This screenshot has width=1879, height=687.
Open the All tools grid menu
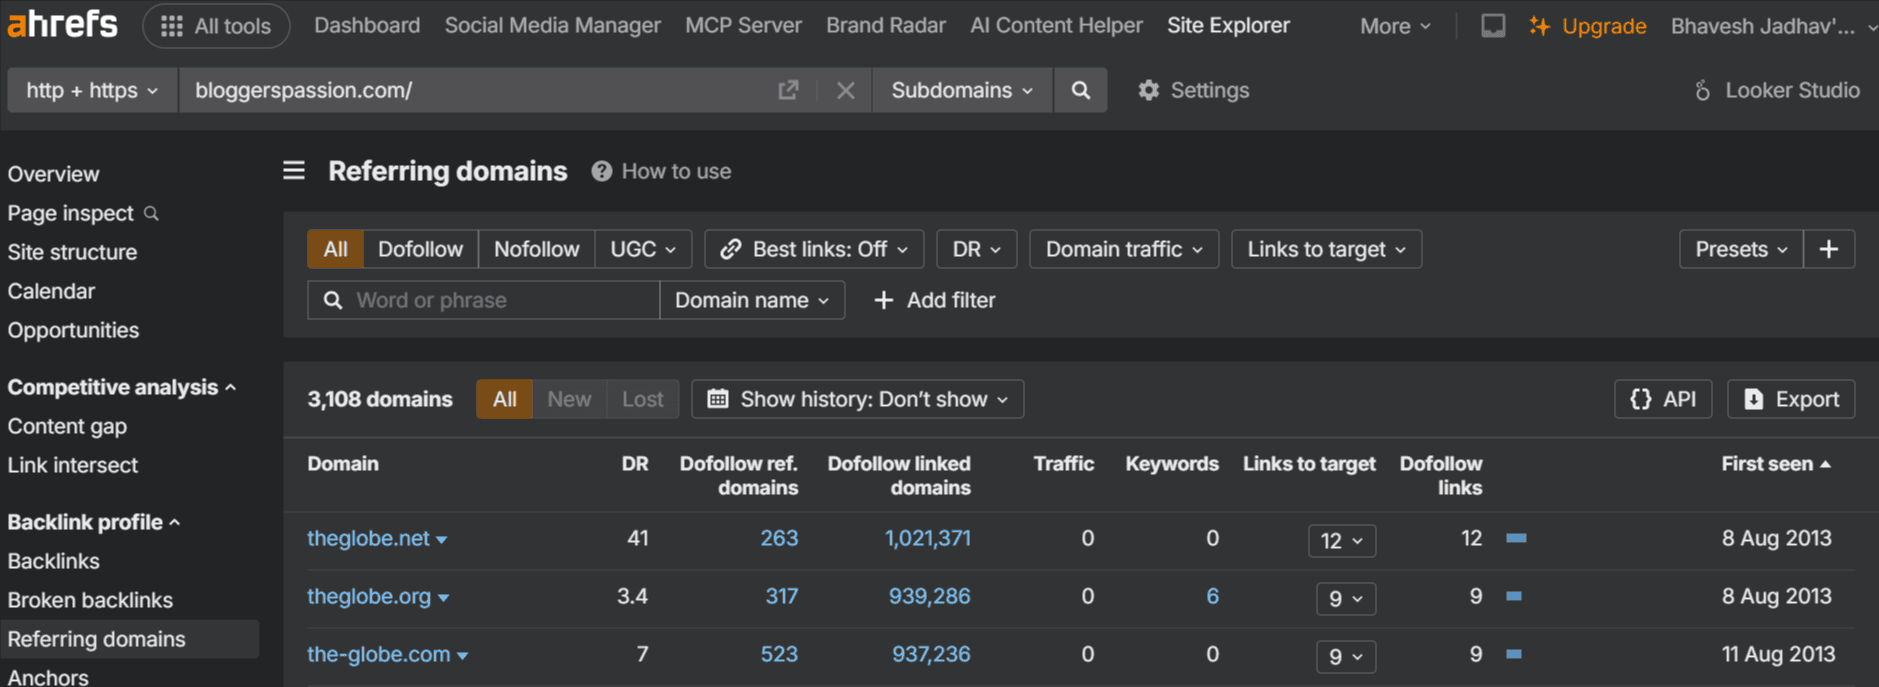[216, 26]
